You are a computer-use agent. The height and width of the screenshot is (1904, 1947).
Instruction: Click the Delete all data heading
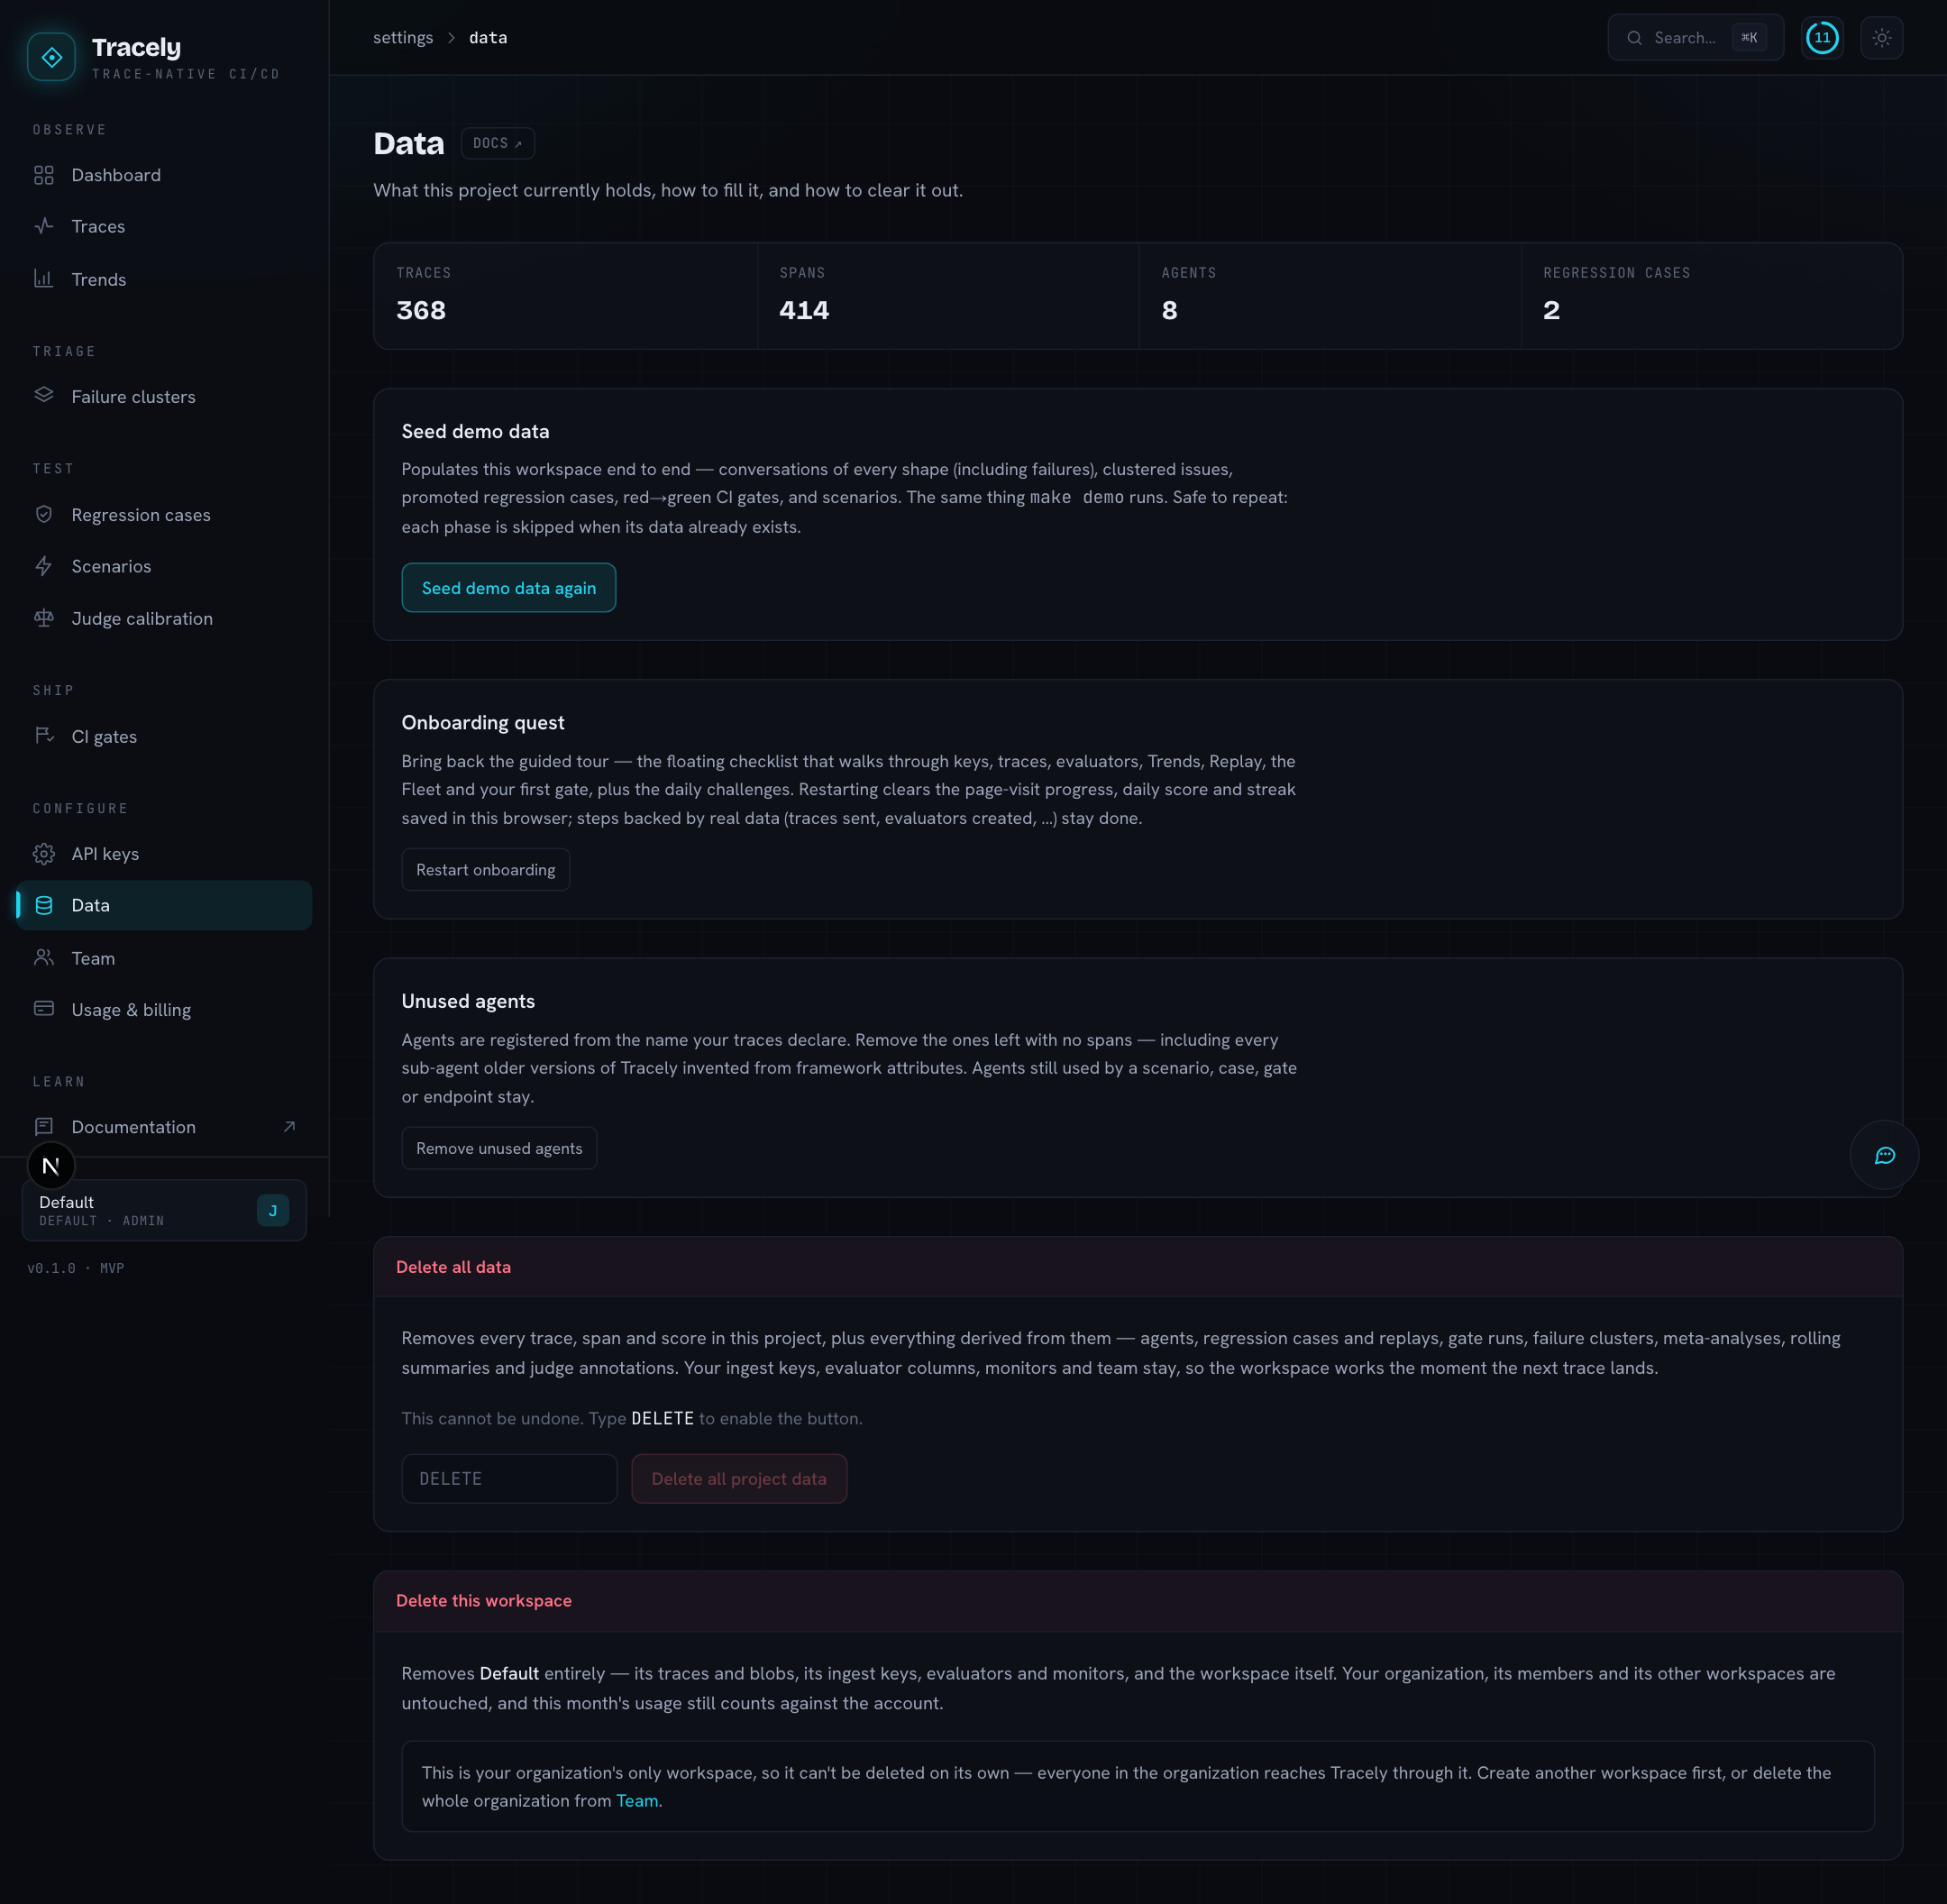point(453,1267)
